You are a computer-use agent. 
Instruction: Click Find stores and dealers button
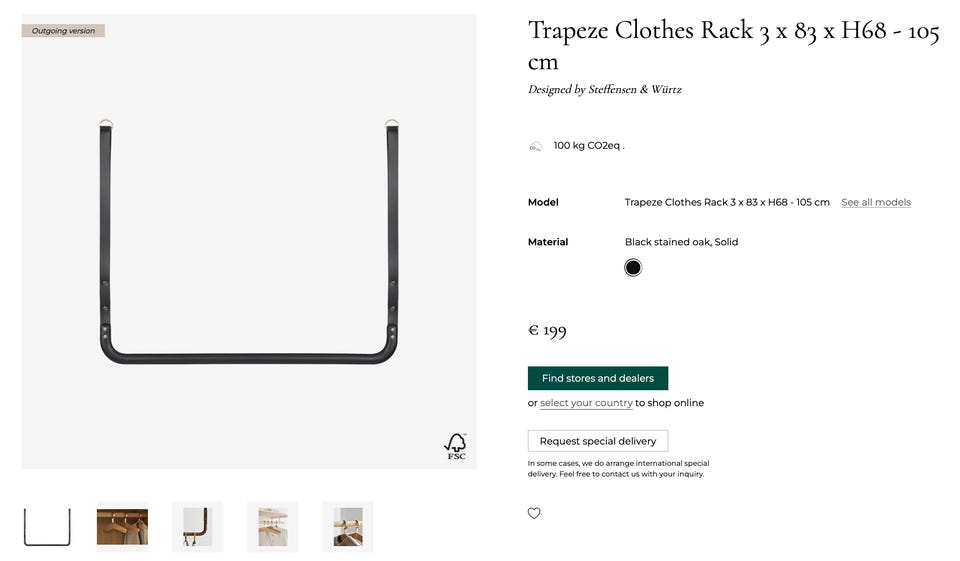[x=598, y=378]
